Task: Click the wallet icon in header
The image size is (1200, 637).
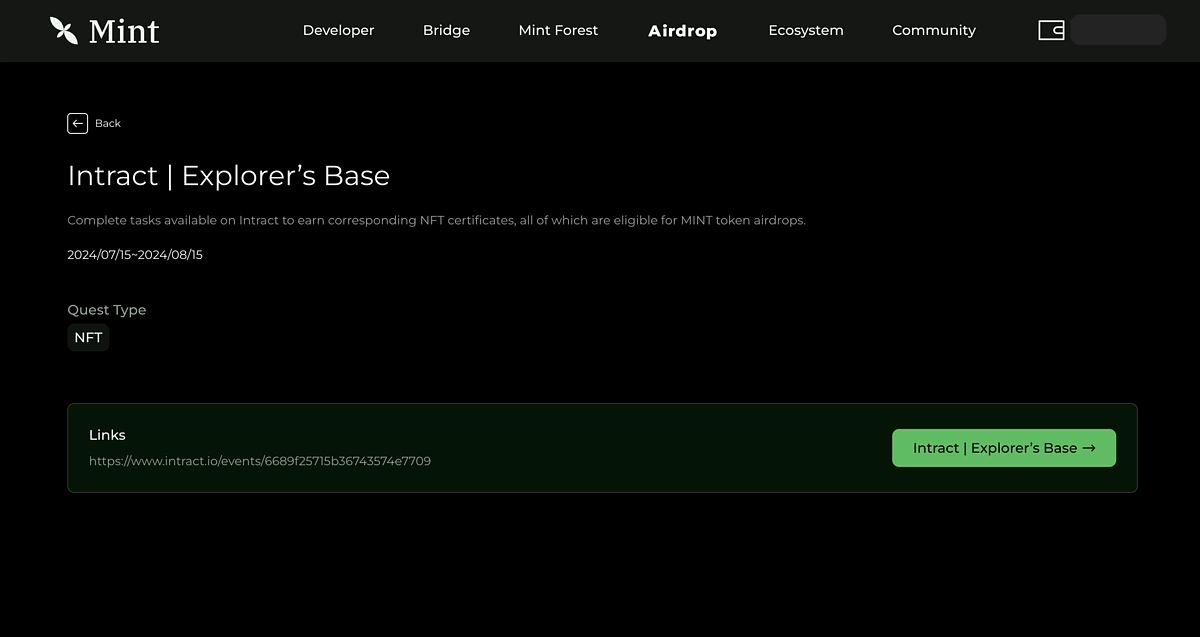Action: 1051,30
